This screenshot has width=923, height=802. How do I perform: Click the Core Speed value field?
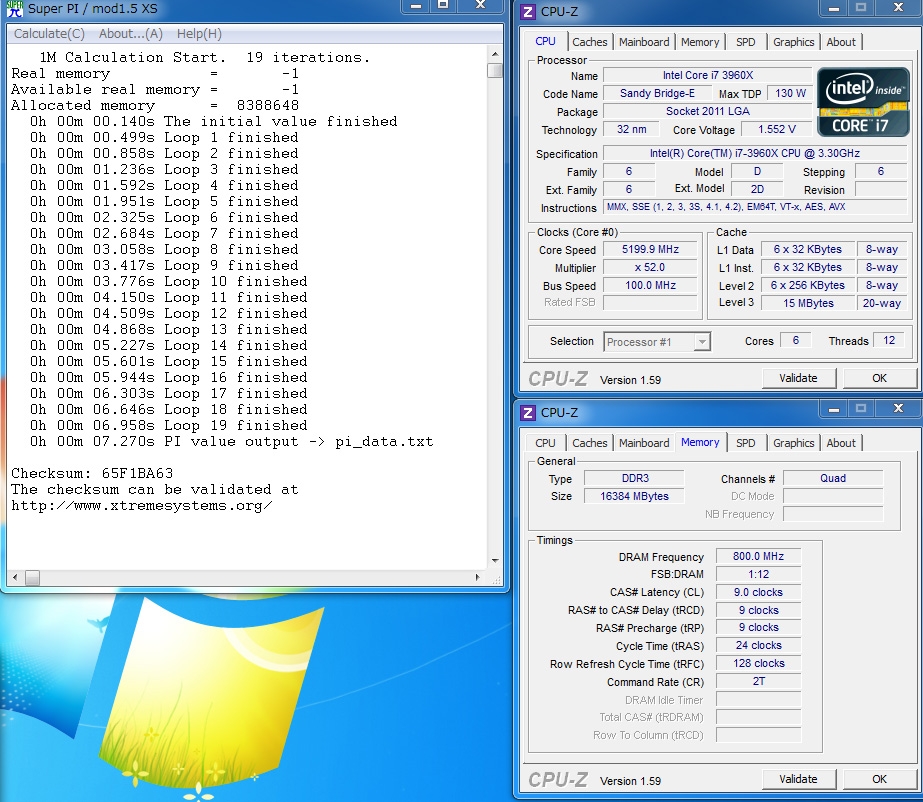click(x=652, y=250)
